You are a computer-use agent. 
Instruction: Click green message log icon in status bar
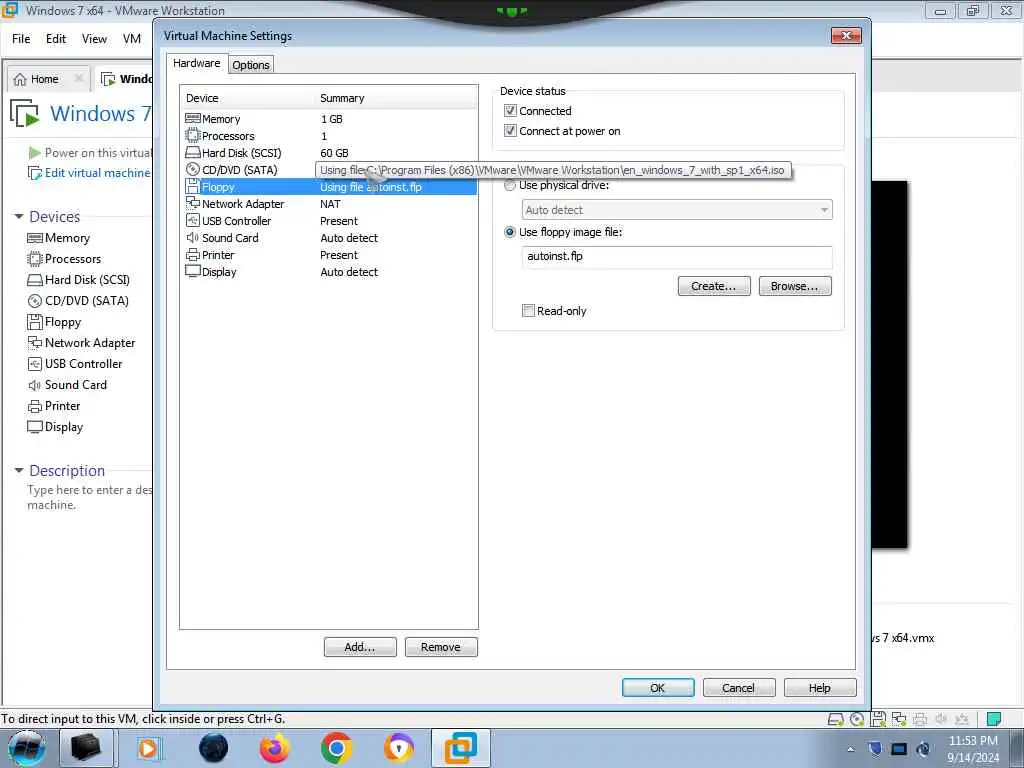point(994,719)
